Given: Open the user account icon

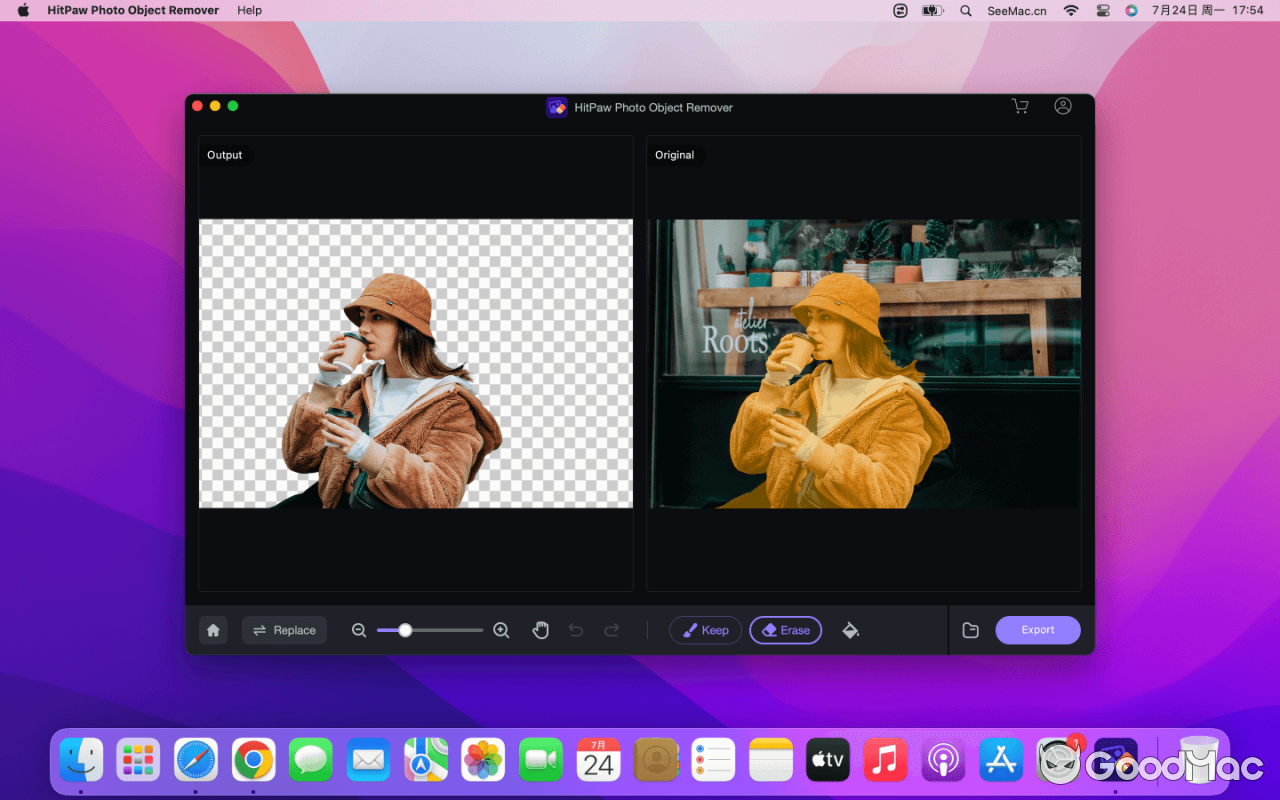Looking at the screenshot, I should click(x=1063, y=105).
